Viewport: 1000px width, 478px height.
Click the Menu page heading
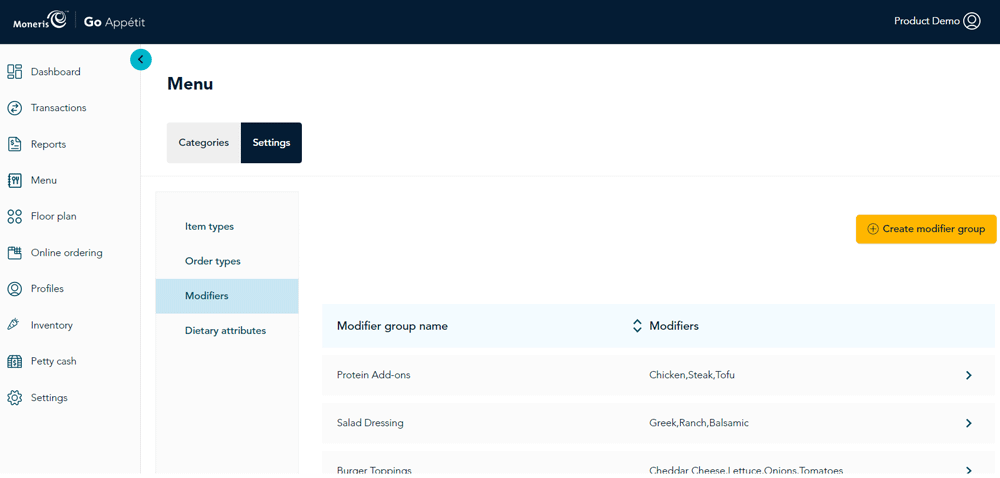[x=190, y=83]
